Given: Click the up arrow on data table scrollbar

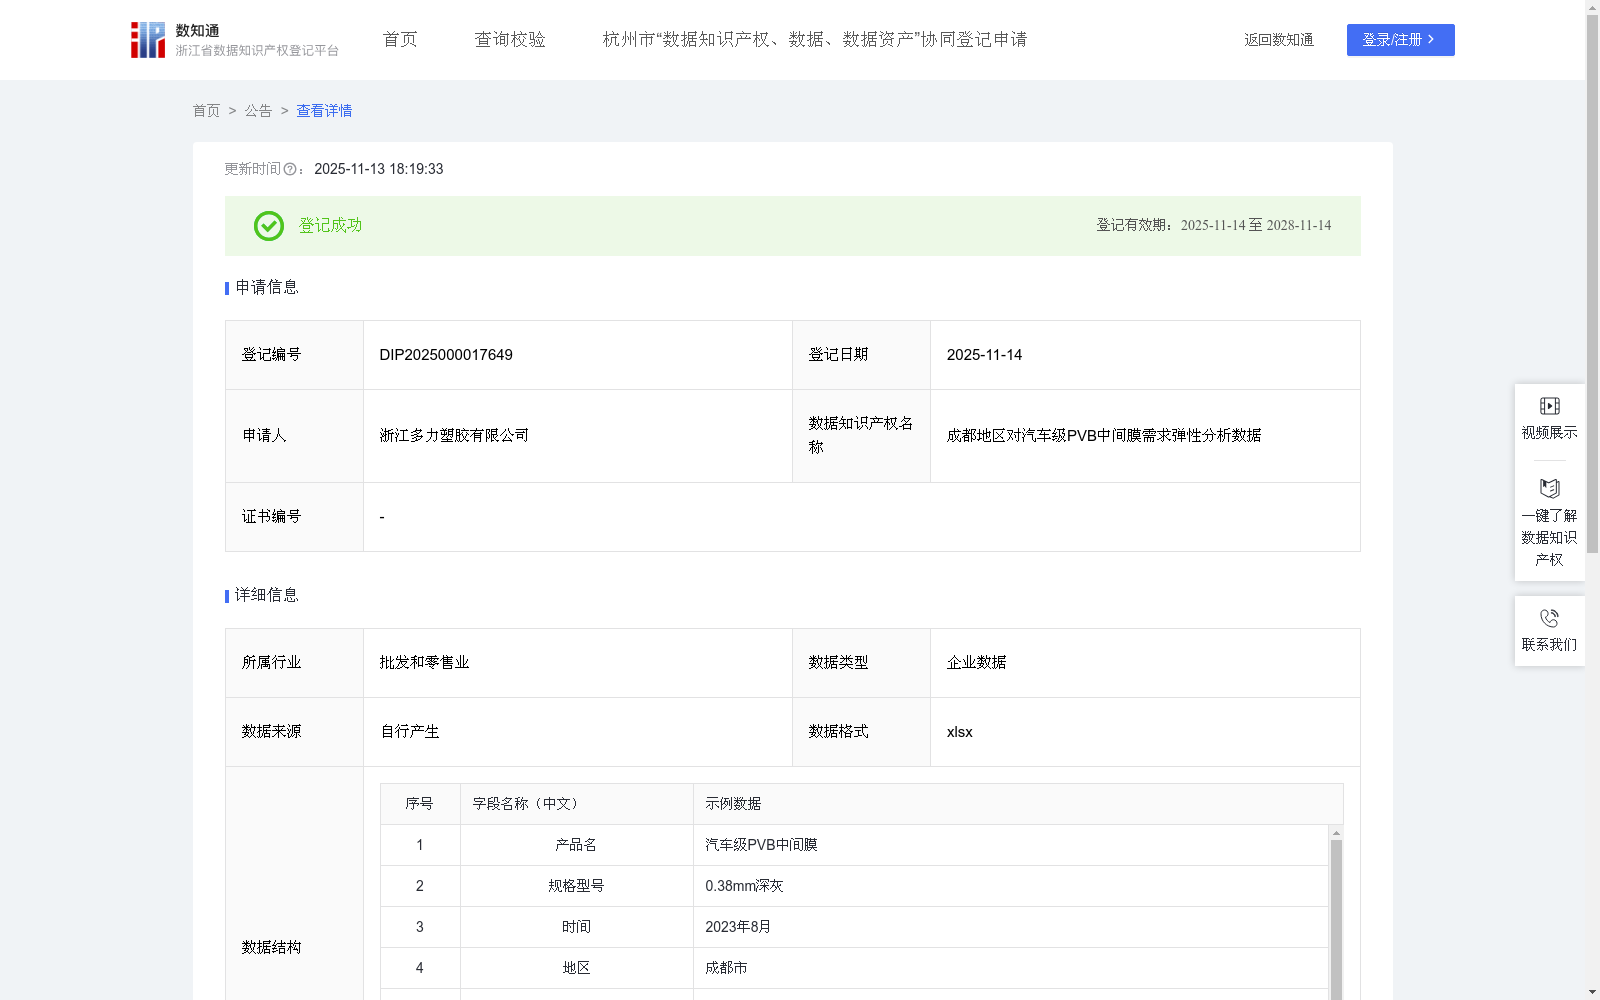Looking at the screenshot, I should (x=1335, y=833).
